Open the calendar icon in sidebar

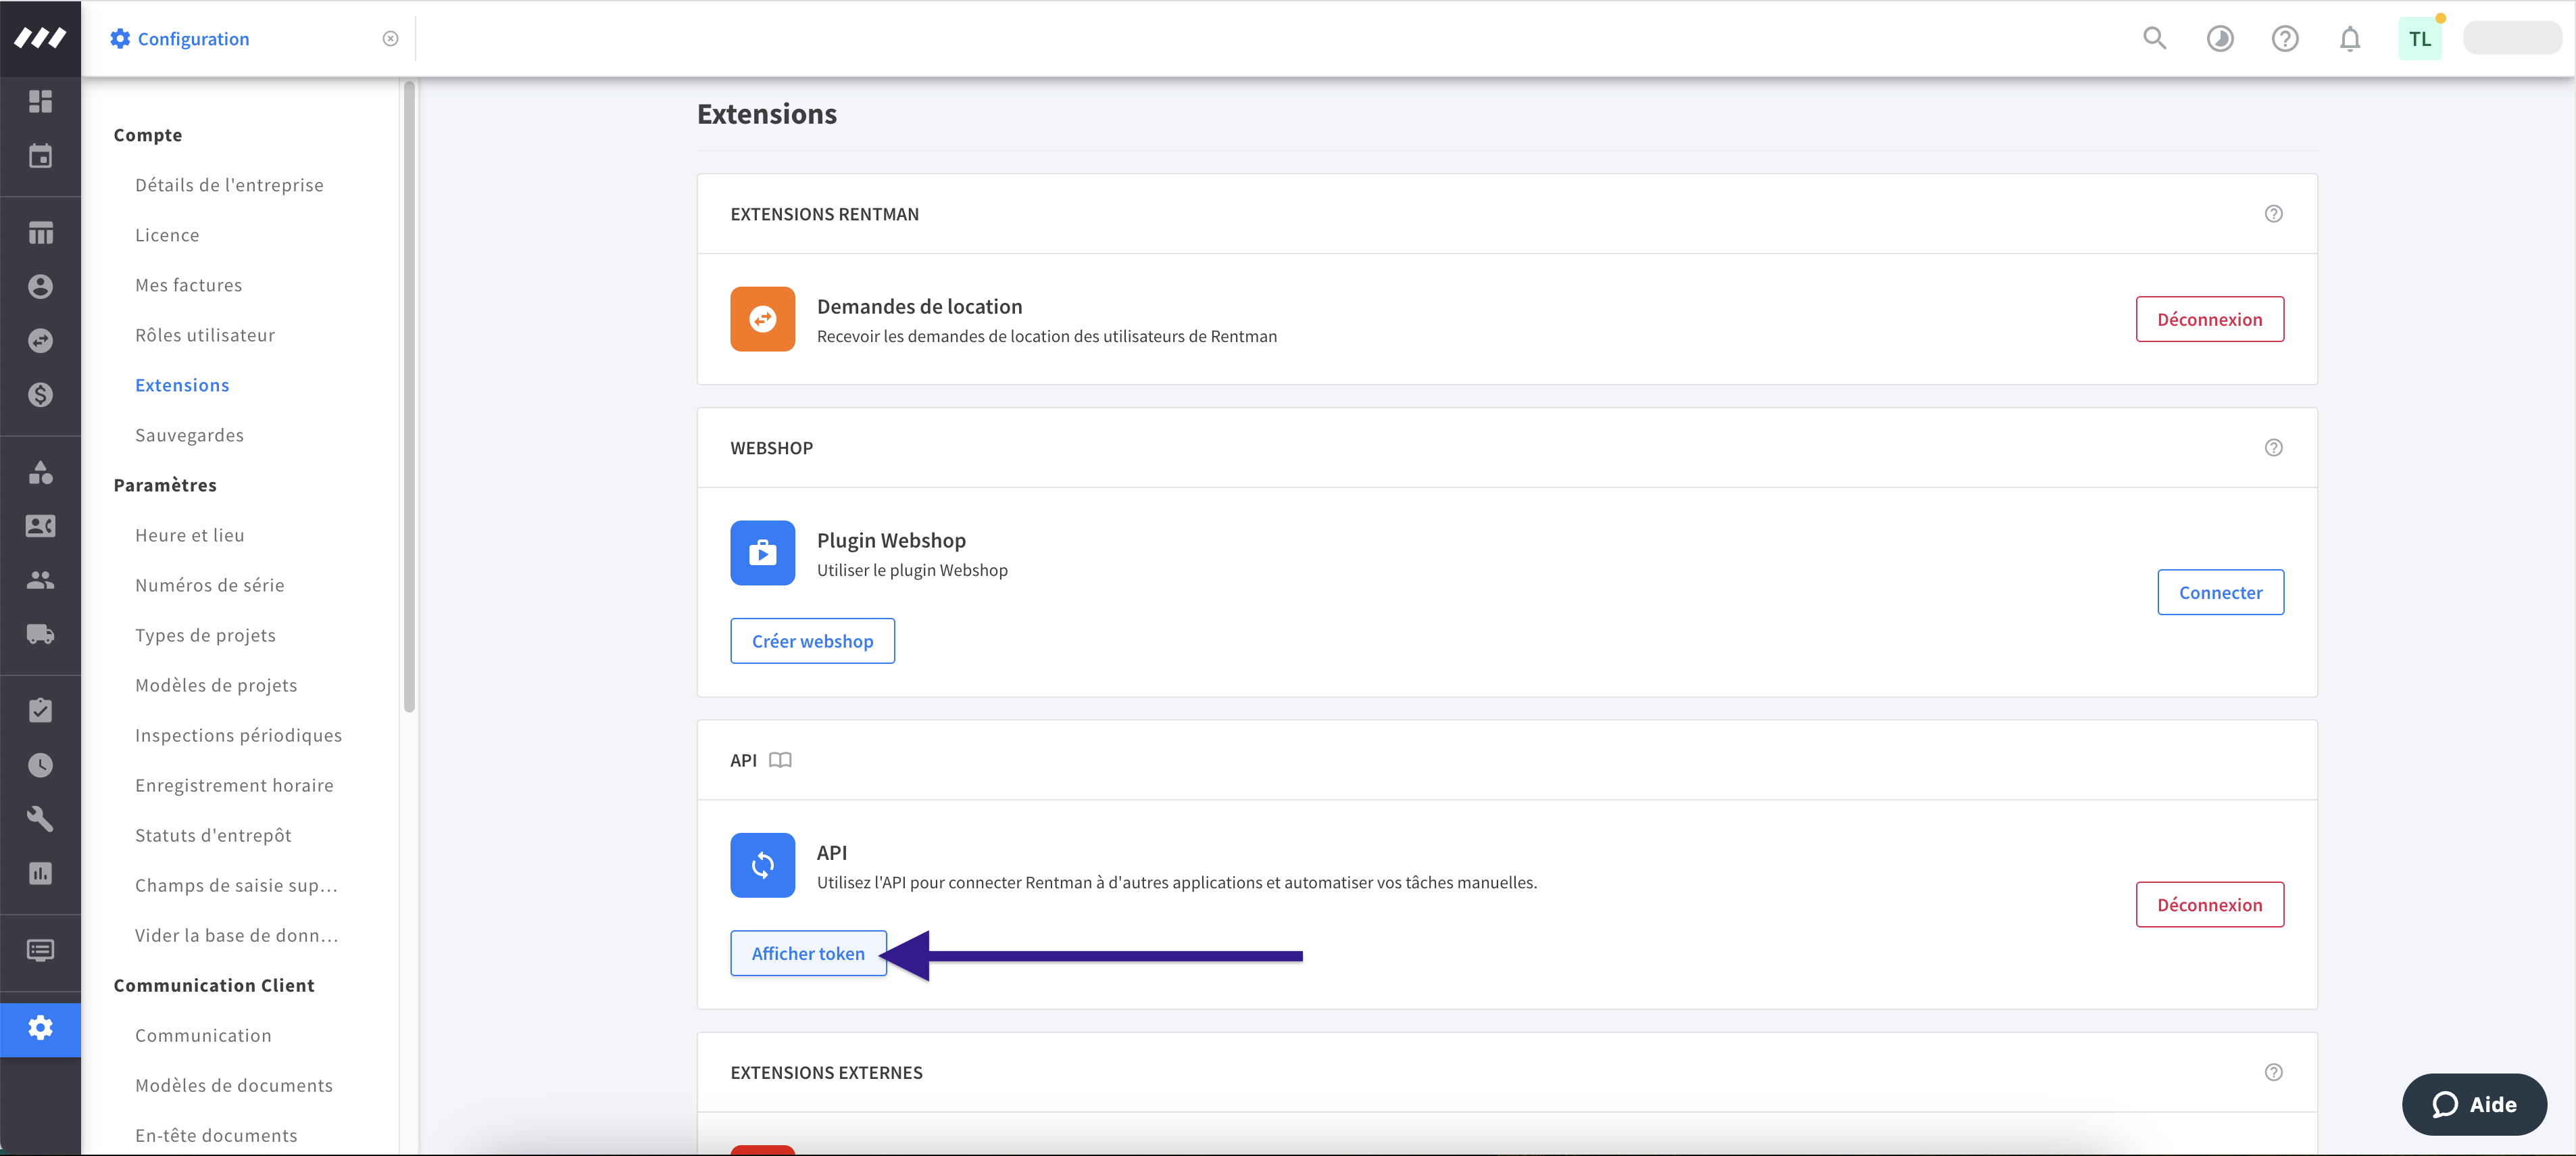[x=40, y=156]
